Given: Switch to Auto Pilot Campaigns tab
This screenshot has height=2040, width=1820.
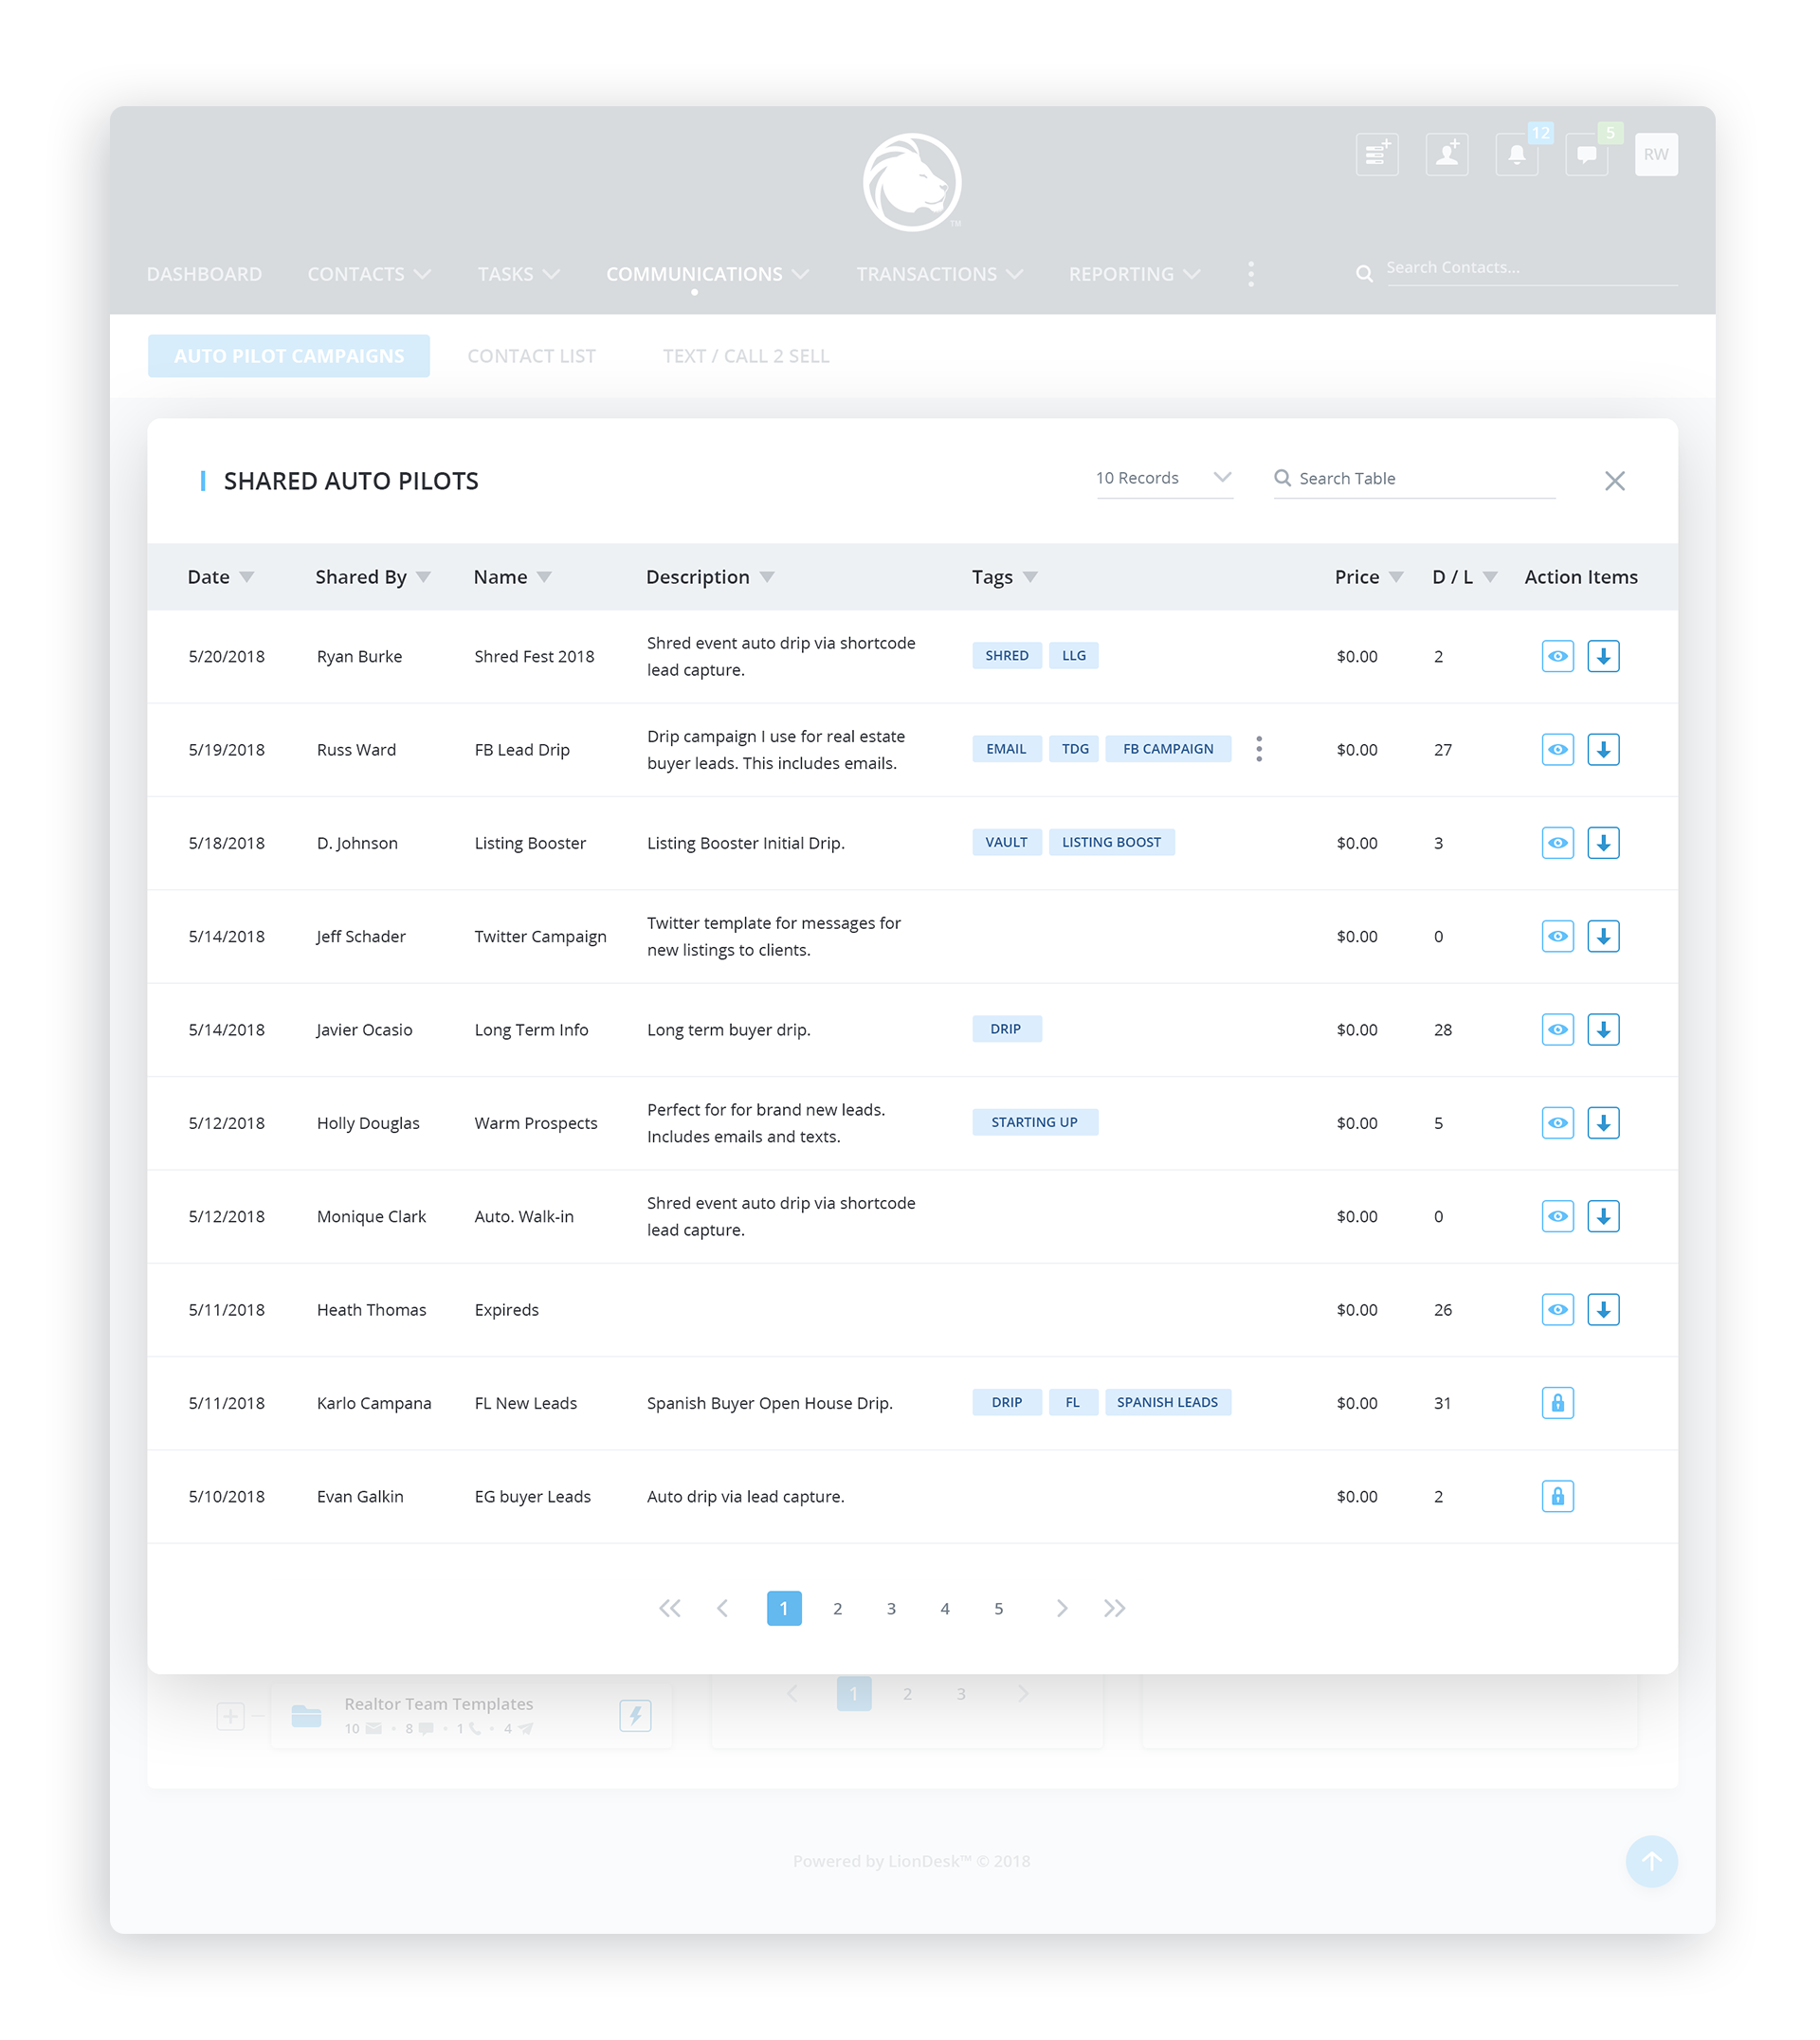Looking at the screenshot, I should pos(288,356).
